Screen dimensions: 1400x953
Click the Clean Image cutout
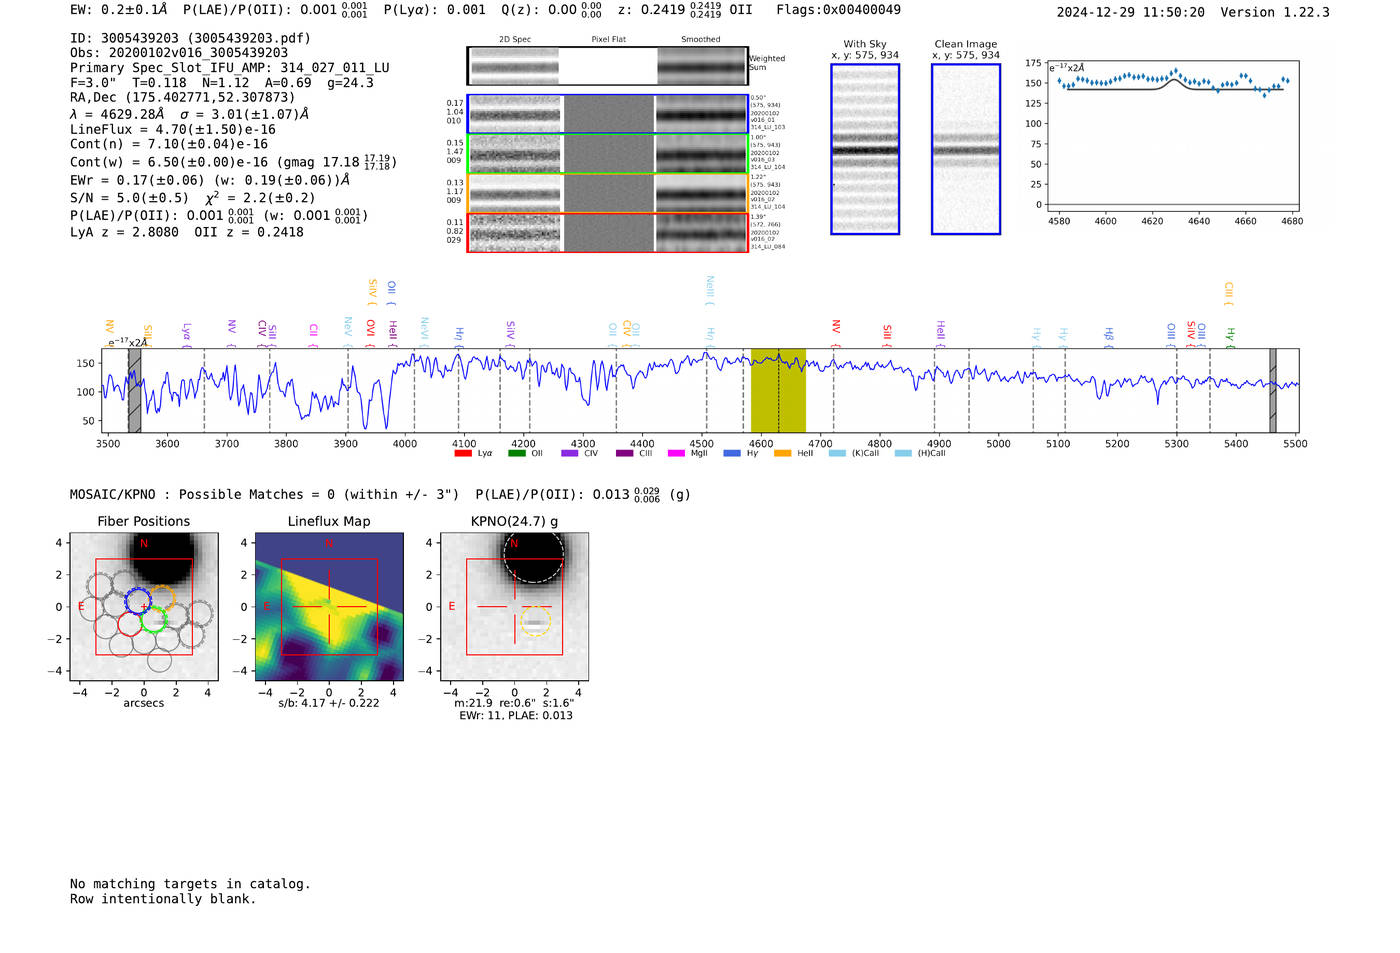click(965, 149)
